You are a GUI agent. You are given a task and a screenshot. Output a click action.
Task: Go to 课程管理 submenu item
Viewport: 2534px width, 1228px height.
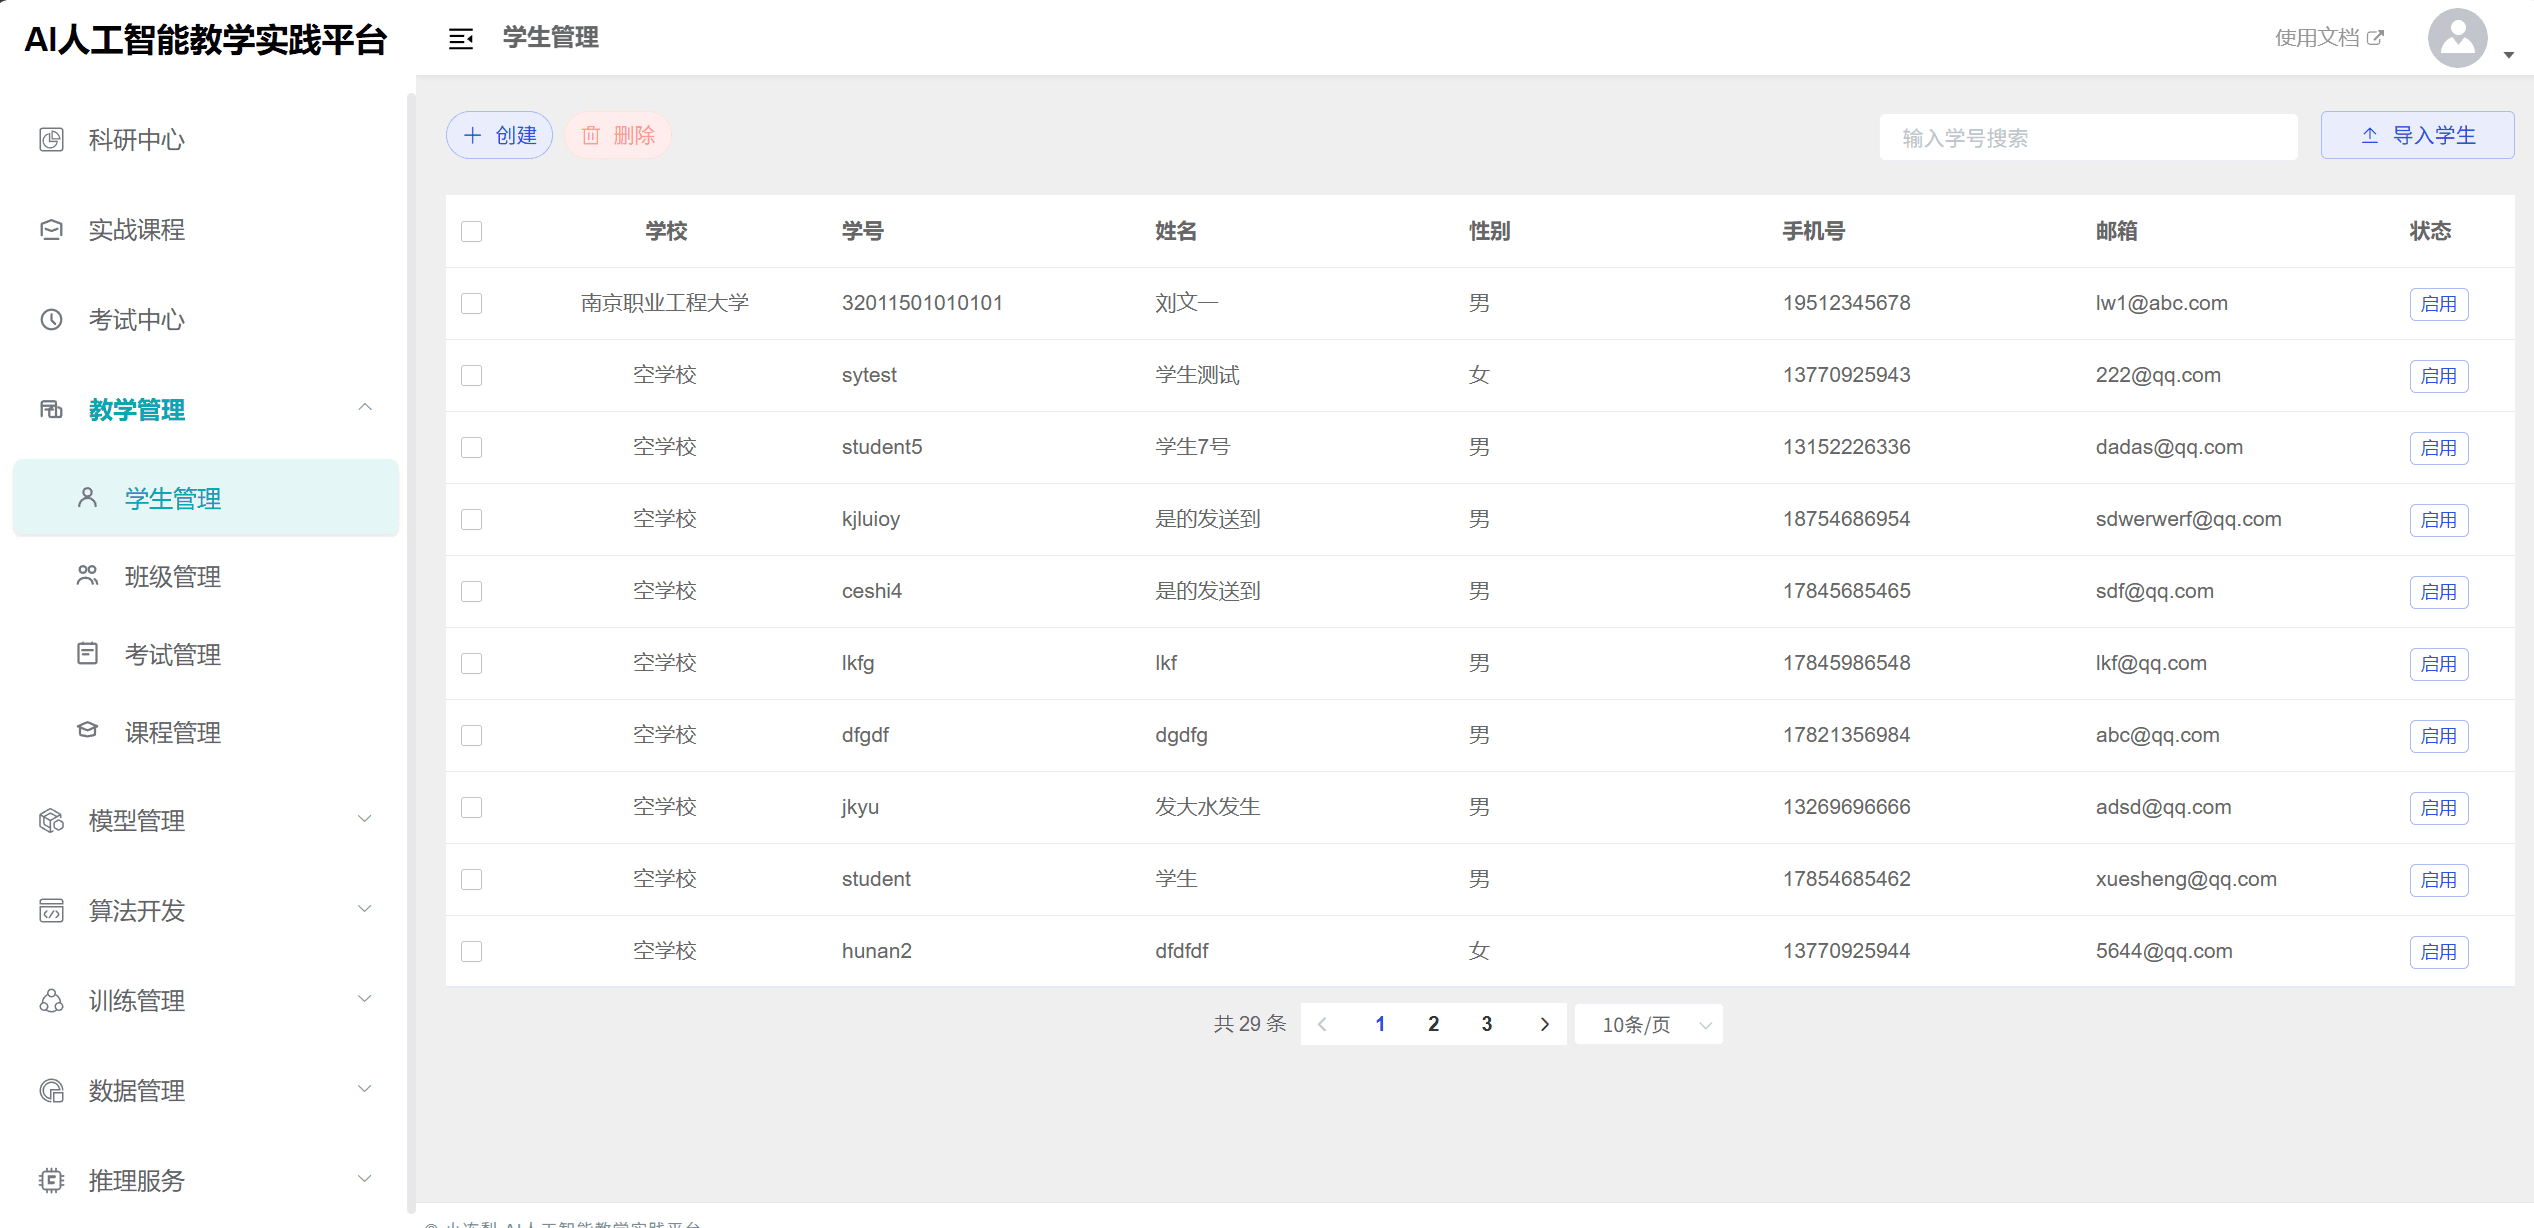[172, 733]
